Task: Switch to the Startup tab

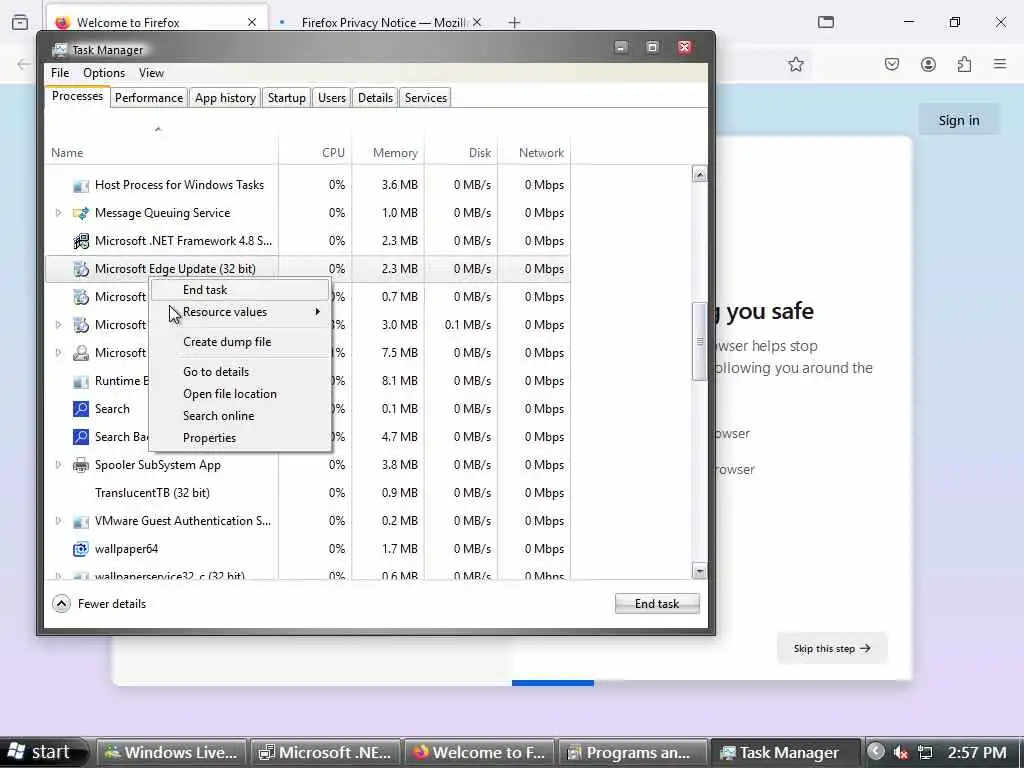Action: (x=287, y=98)
